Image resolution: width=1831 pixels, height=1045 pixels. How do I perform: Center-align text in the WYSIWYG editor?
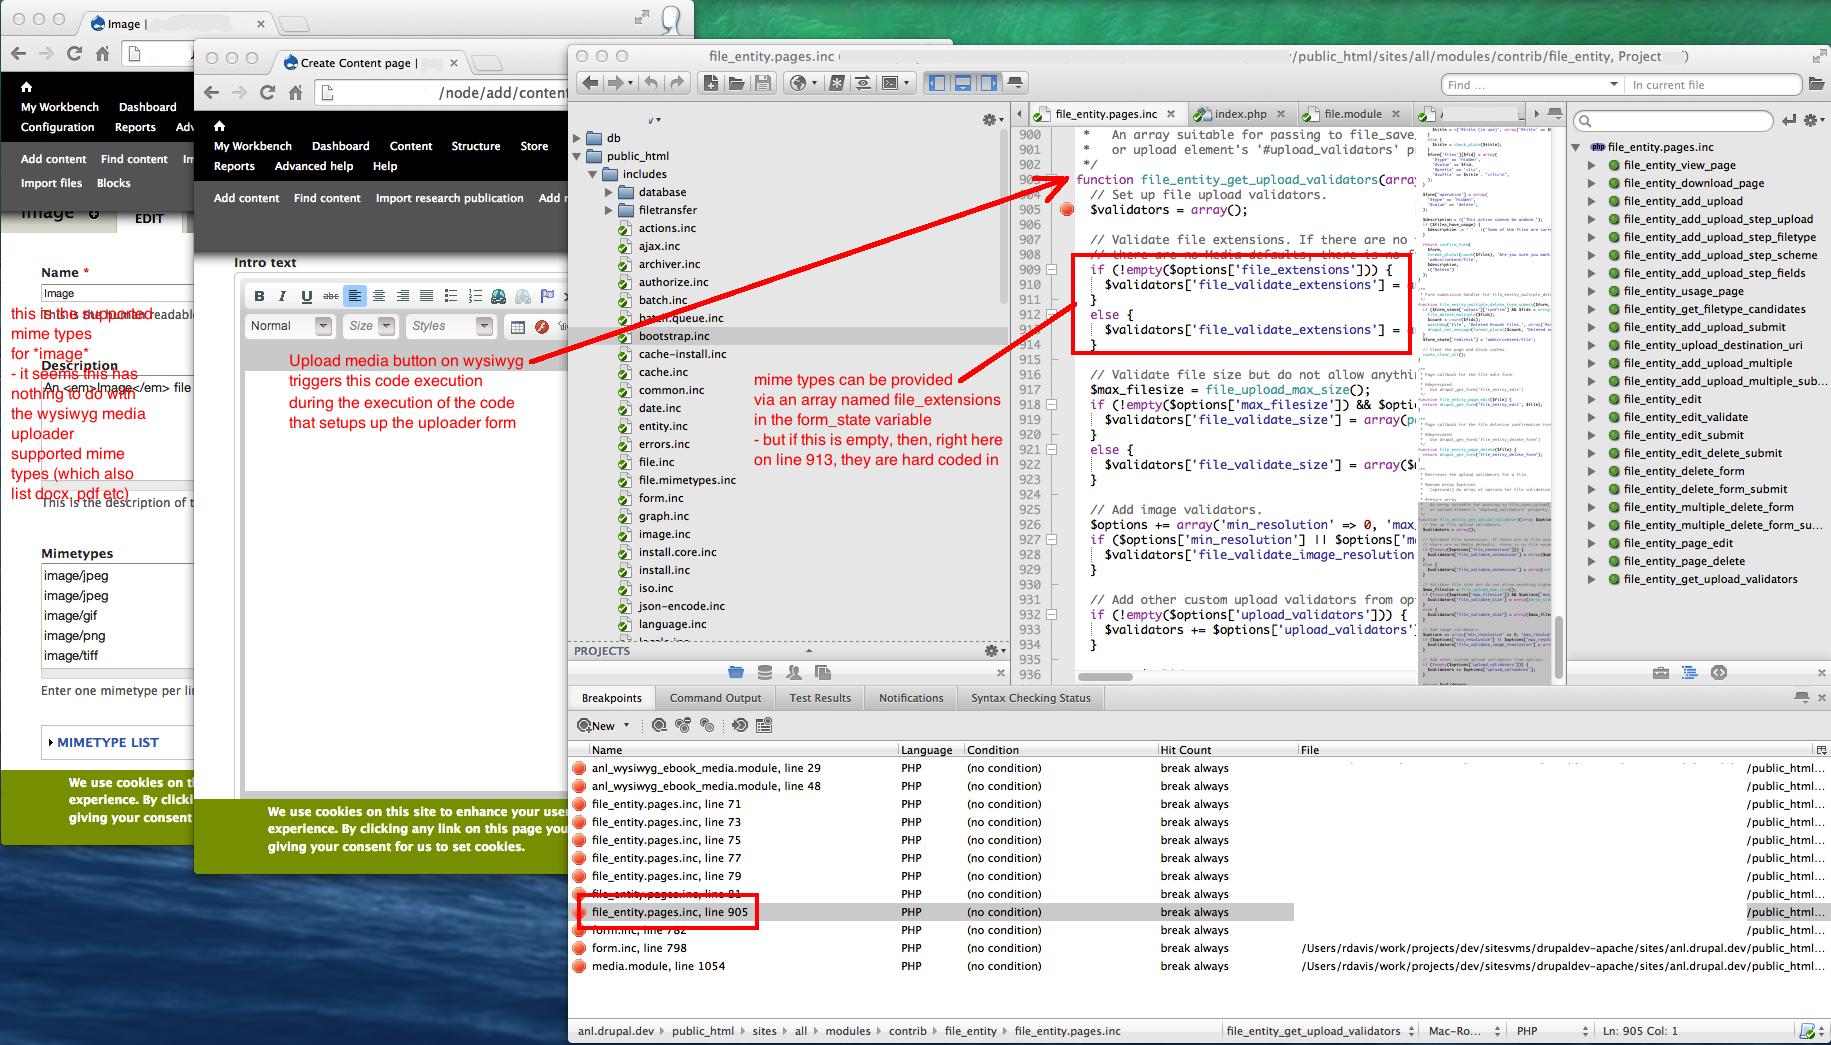[x=379, y=295]
